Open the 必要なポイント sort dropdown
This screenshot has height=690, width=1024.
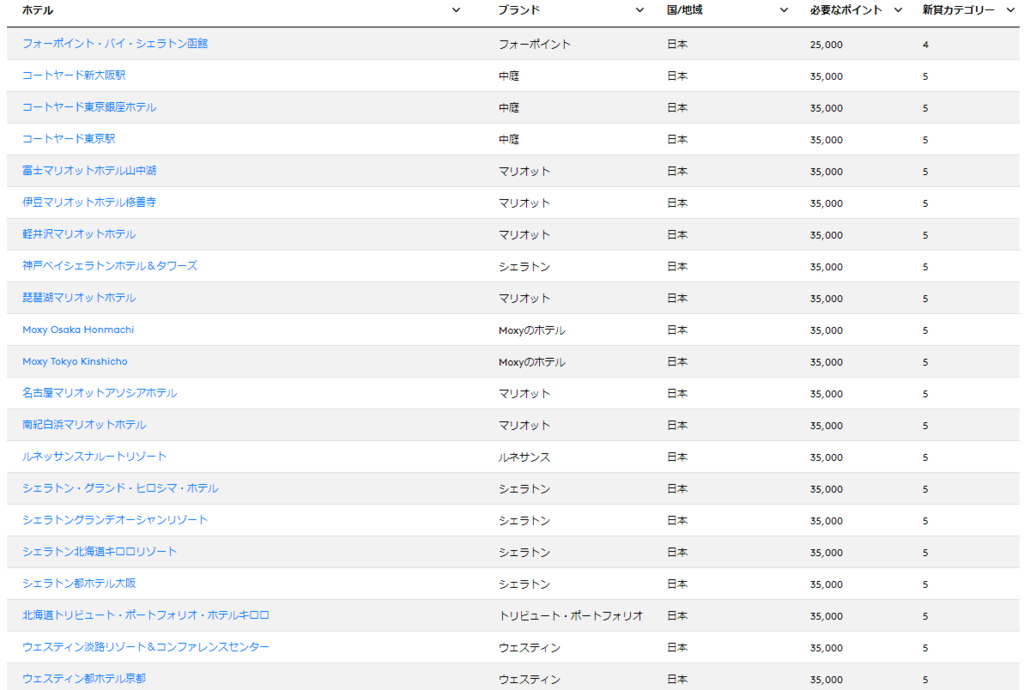[896, 10]
